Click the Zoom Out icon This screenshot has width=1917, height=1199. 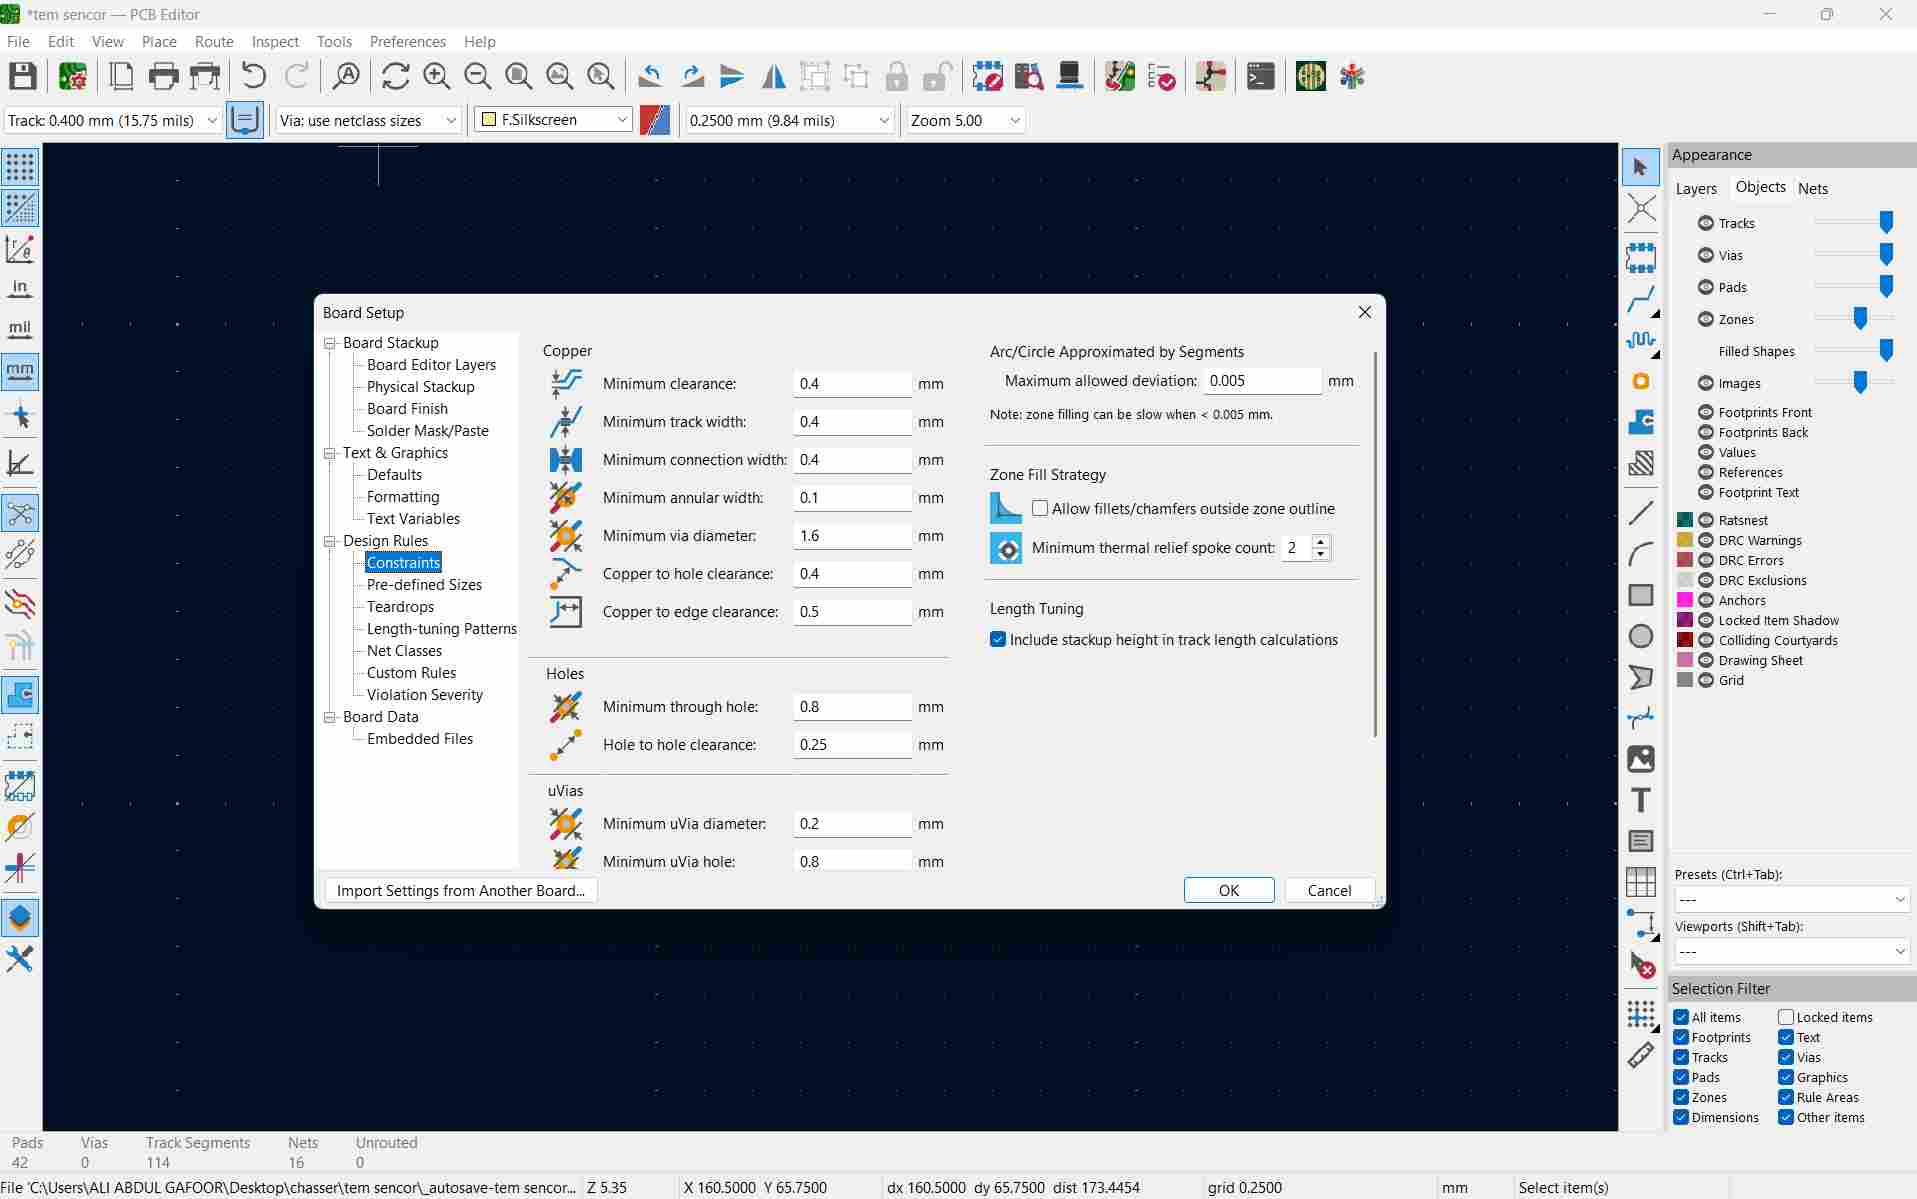pos(478,76)
